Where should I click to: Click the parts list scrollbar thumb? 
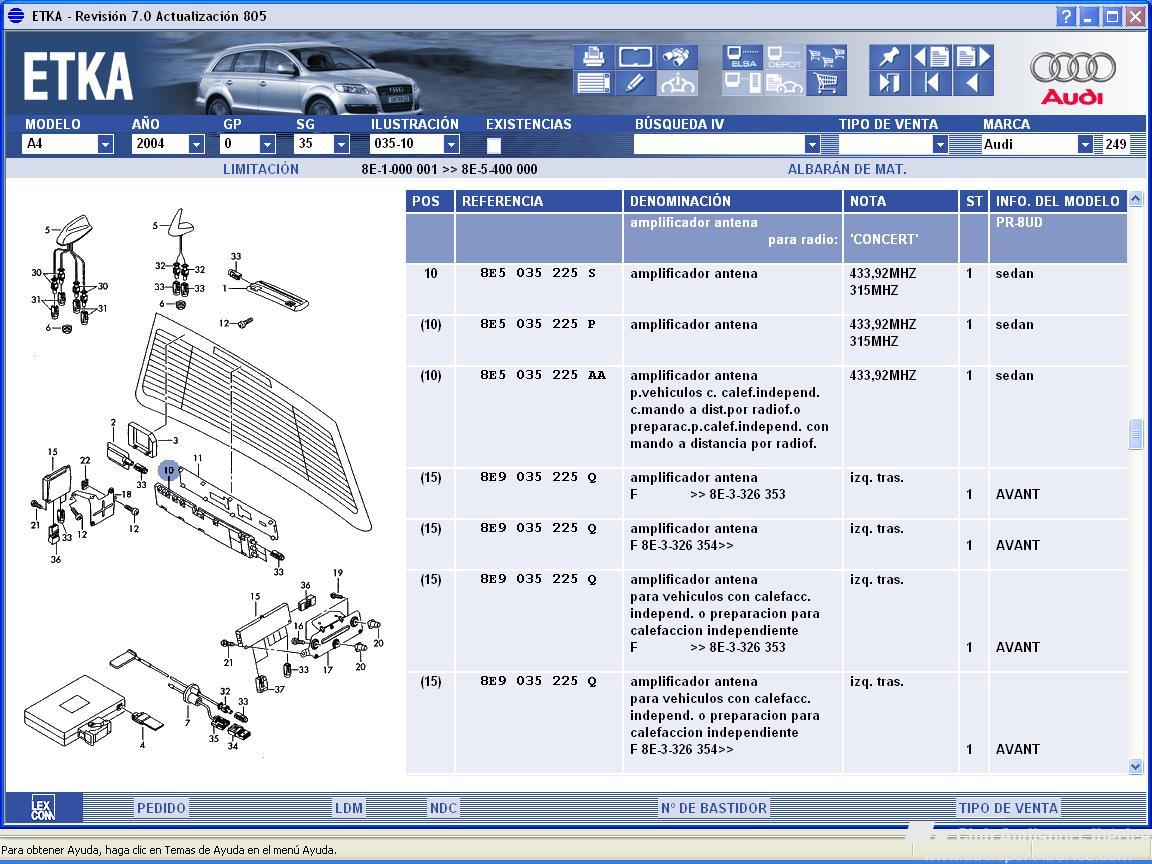(1135, 433)
